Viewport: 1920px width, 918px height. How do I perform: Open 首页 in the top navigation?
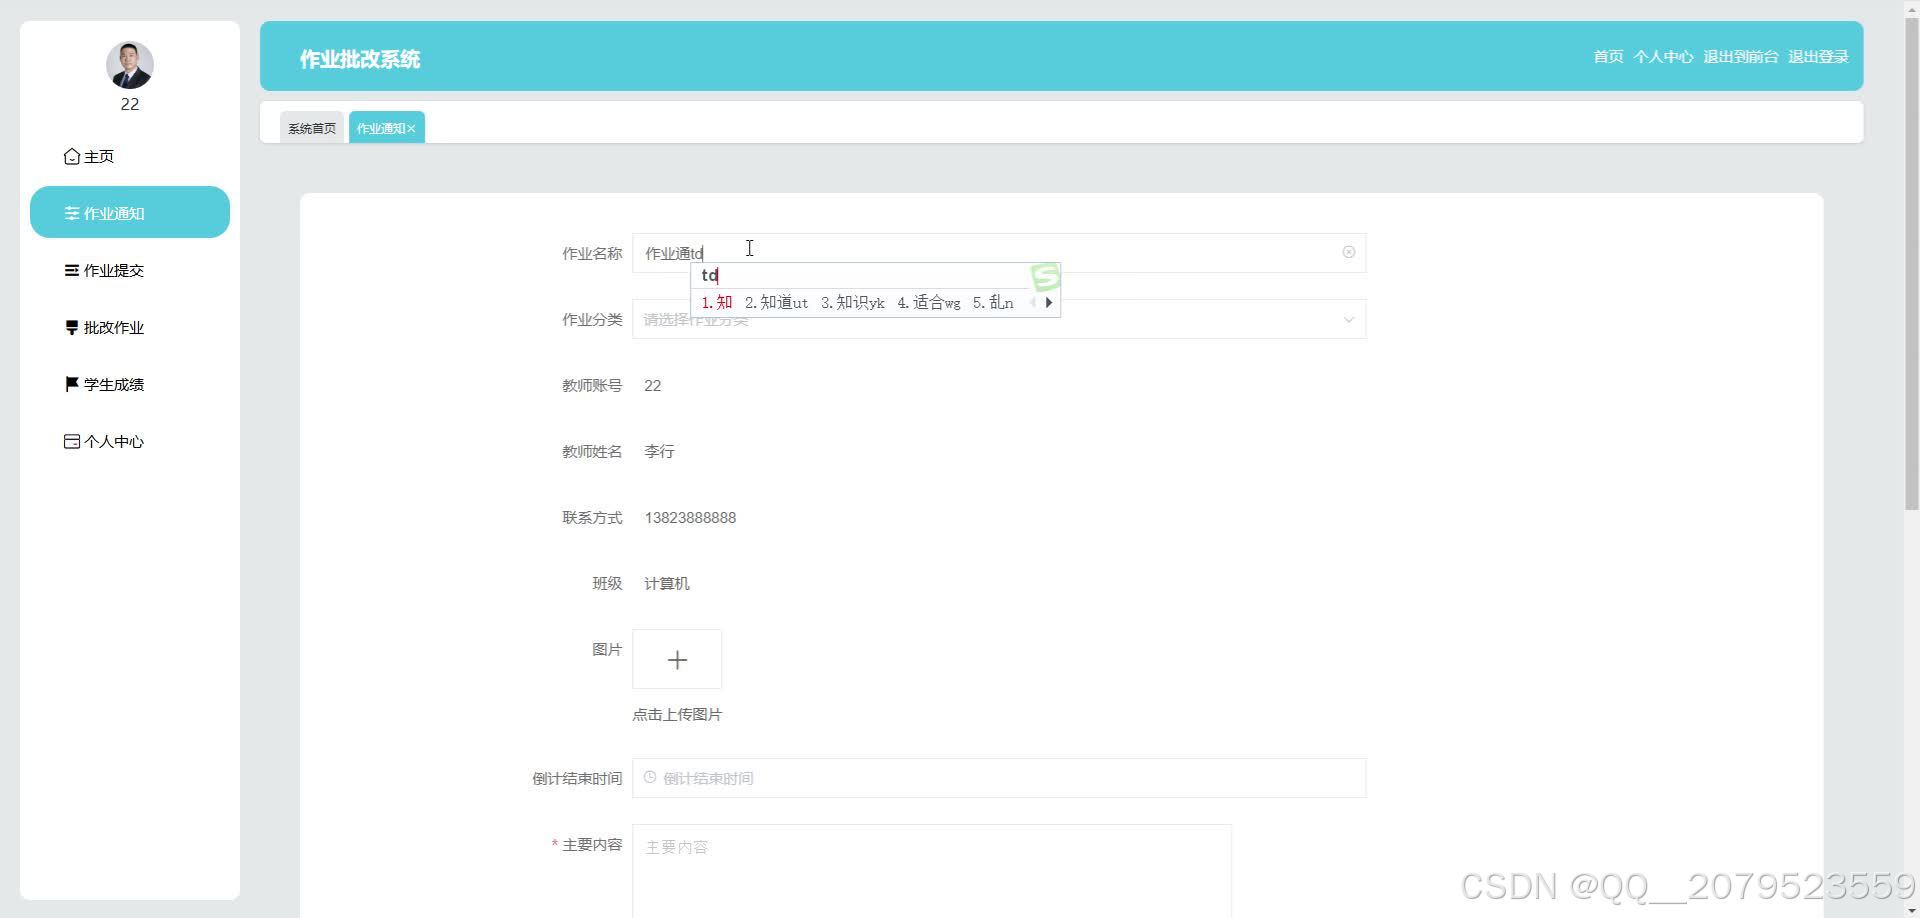click(1607, 57)
